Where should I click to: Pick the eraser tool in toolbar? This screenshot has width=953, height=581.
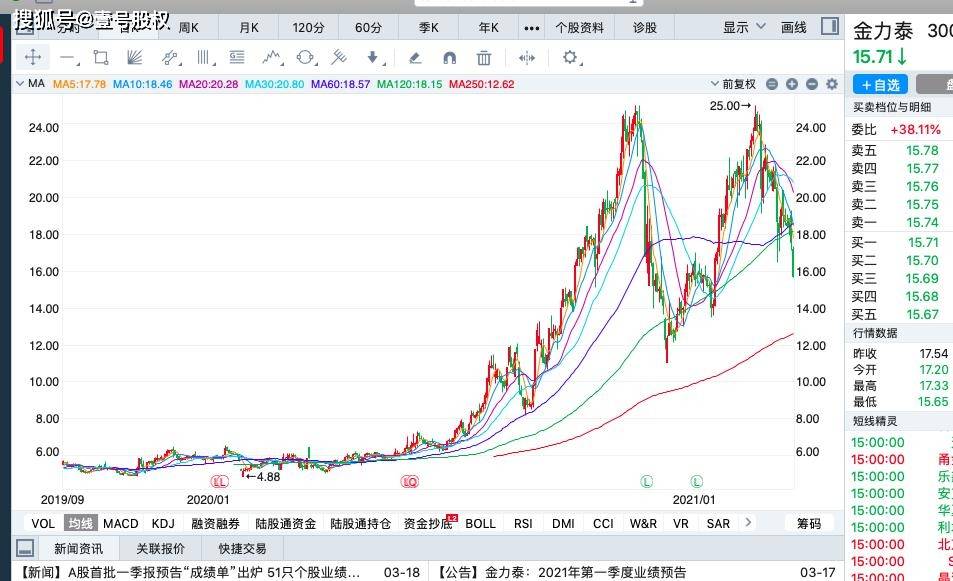415,58
